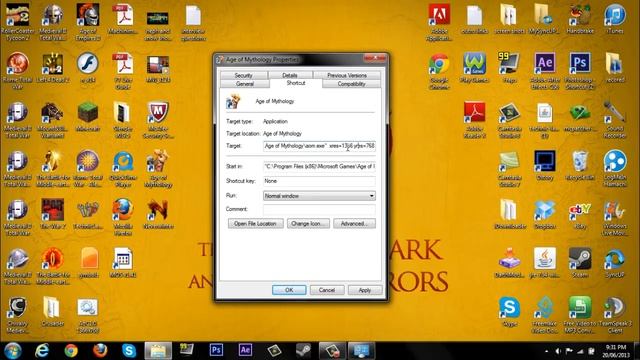Image resolution: width=640 pixels, height=360 pixels.
Task: Select the Flash file desktop icon
Action: pos(88,67)
